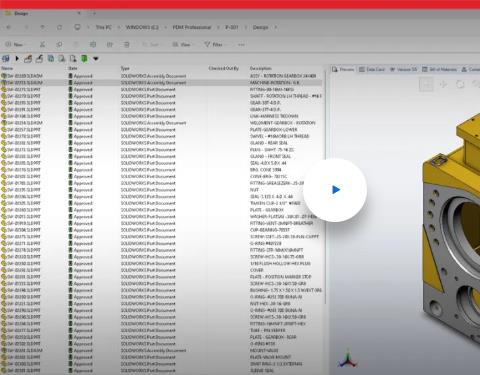Click the forward navigation arrow

26,27
